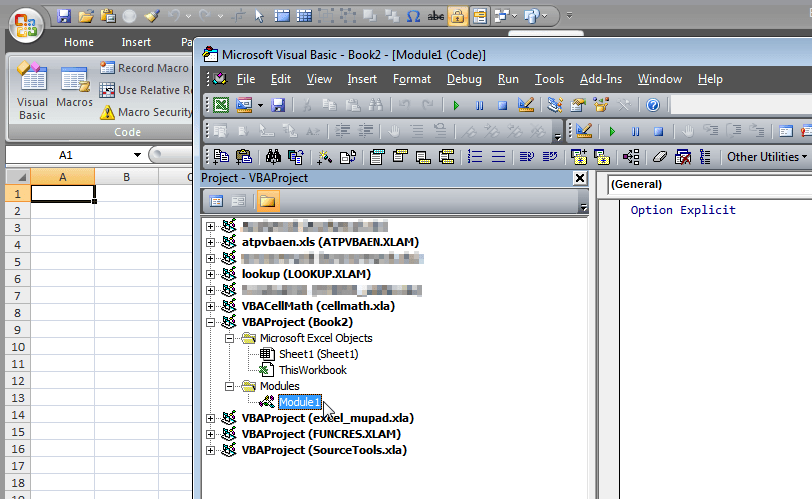Click the eraser icon in utilities toolbar
The height and width of the screenshot is (499, 812).
pos(659,157)
